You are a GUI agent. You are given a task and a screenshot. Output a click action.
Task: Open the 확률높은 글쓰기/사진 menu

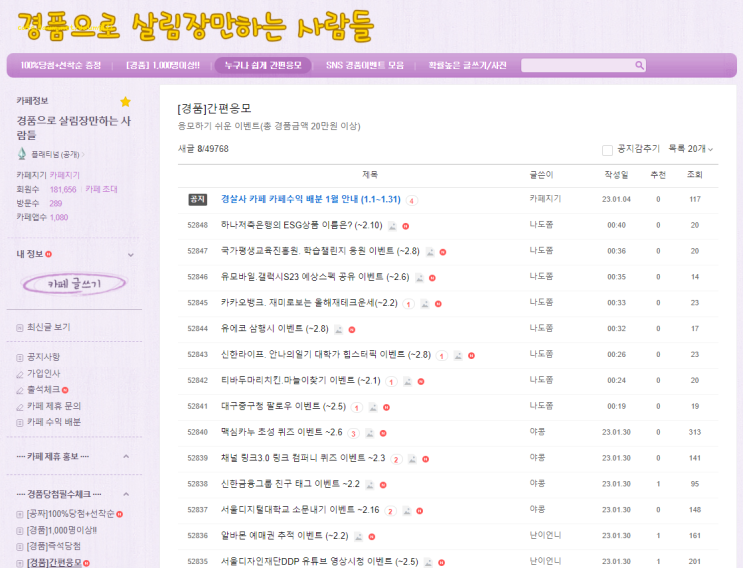point(468,65)
